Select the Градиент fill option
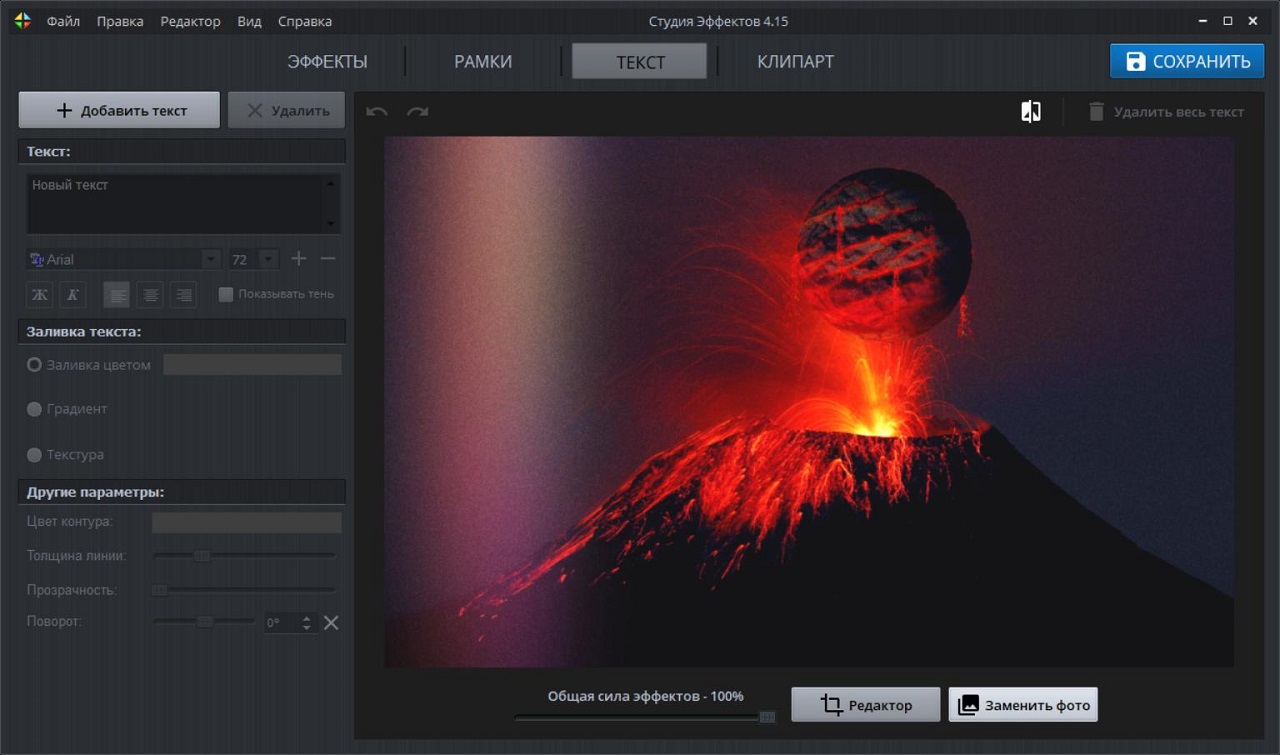The width and height of the screenshot is (1280, 755). (35, 409)
